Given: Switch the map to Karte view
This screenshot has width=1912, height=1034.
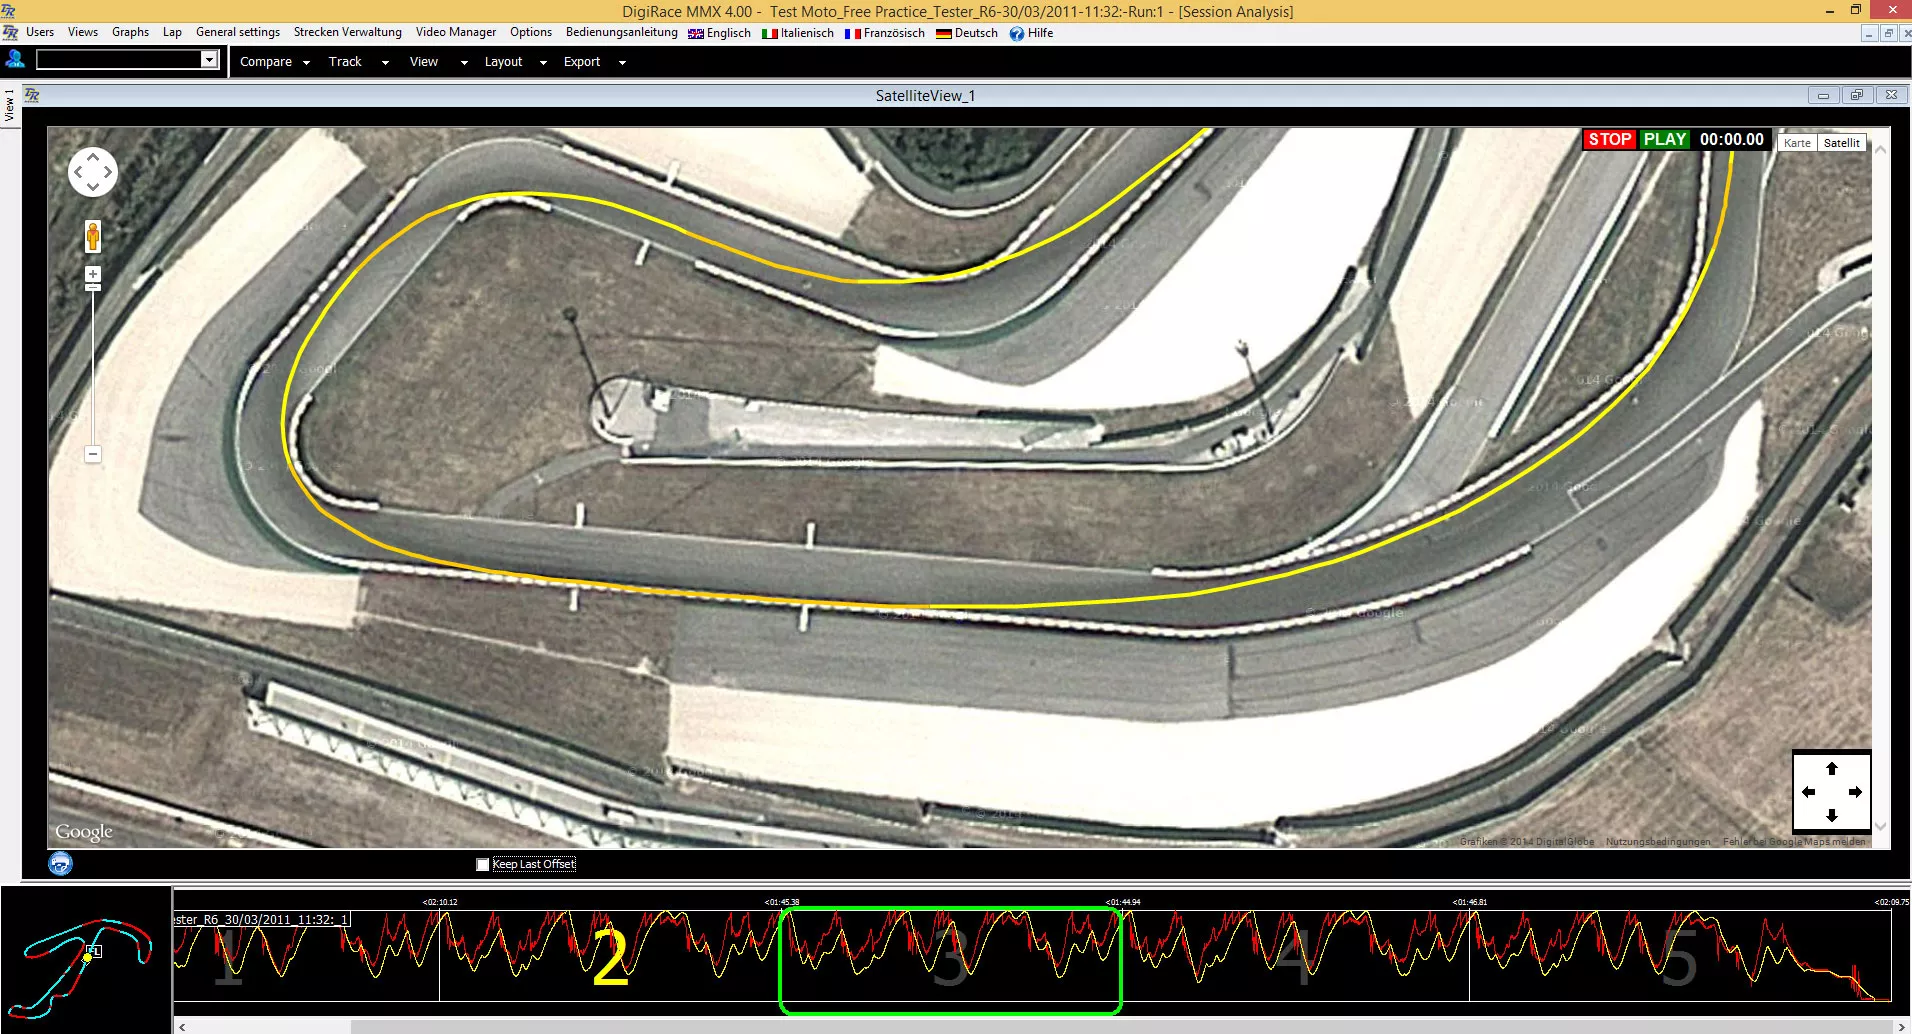Looking at the screenshot, I should (x=1796, y=143).
